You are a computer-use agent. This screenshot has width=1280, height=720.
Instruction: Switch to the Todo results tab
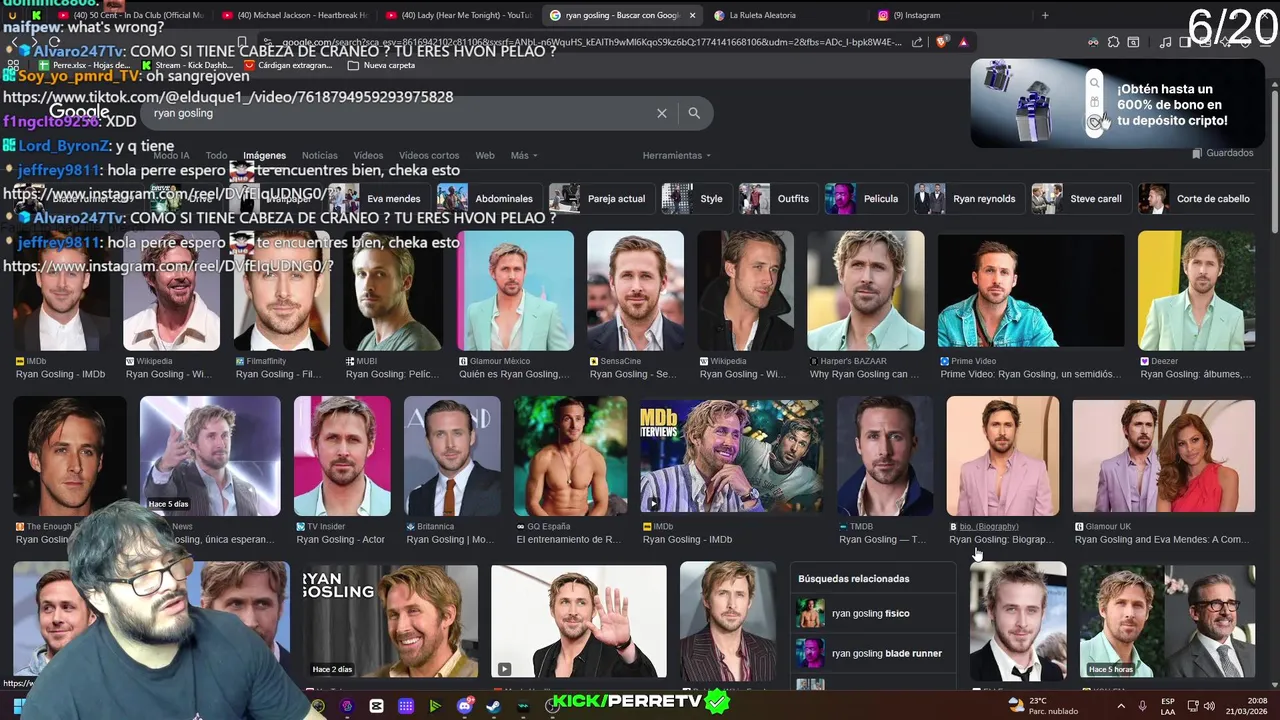tap(216, 155)
